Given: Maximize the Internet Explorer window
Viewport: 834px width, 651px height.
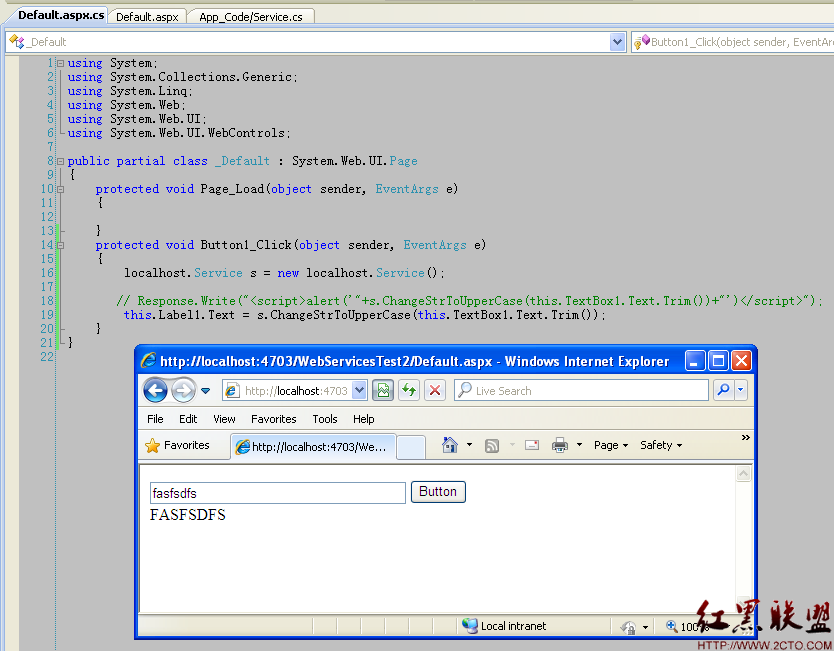Looking at the screenshot, I should click(718, 361).
